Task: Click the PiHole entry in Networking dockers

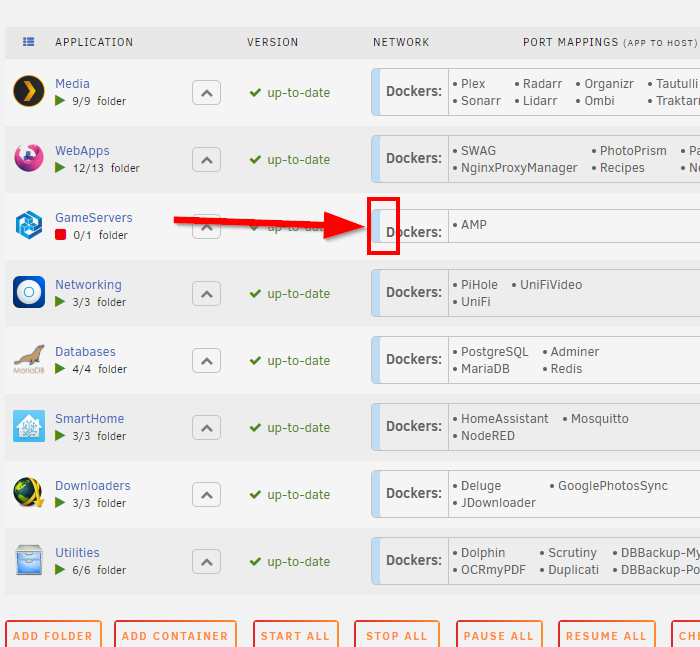Action: click(479, 284)
